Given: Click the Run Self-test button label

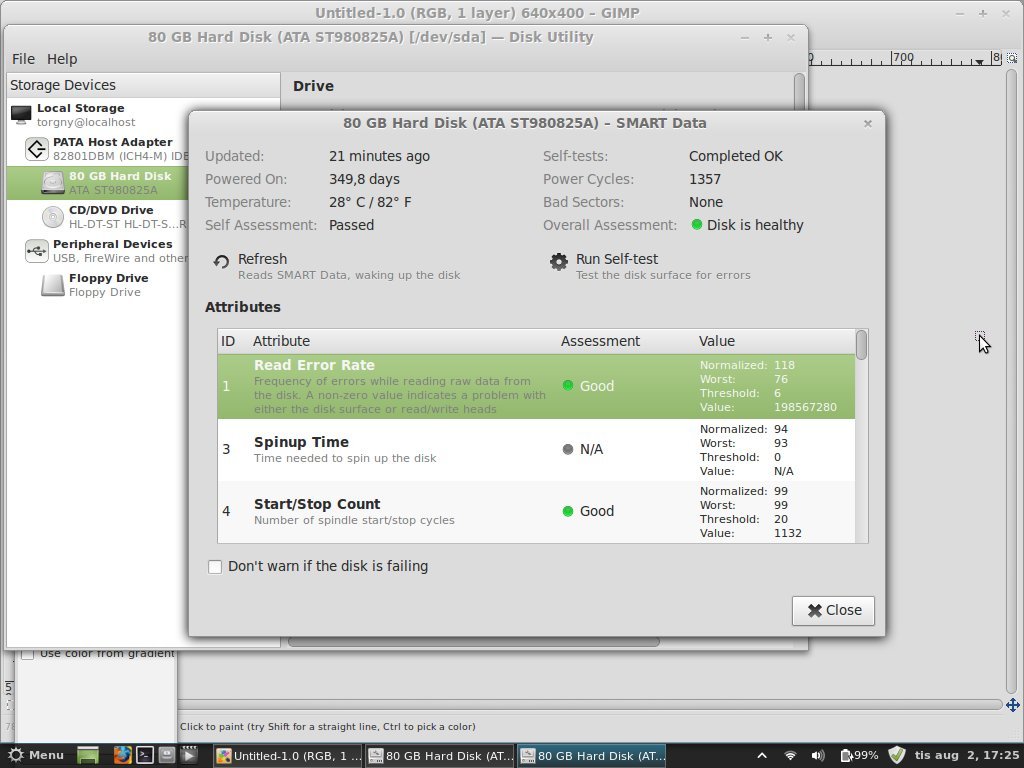Looking at the screenshot, I should [x=617, y=259].
